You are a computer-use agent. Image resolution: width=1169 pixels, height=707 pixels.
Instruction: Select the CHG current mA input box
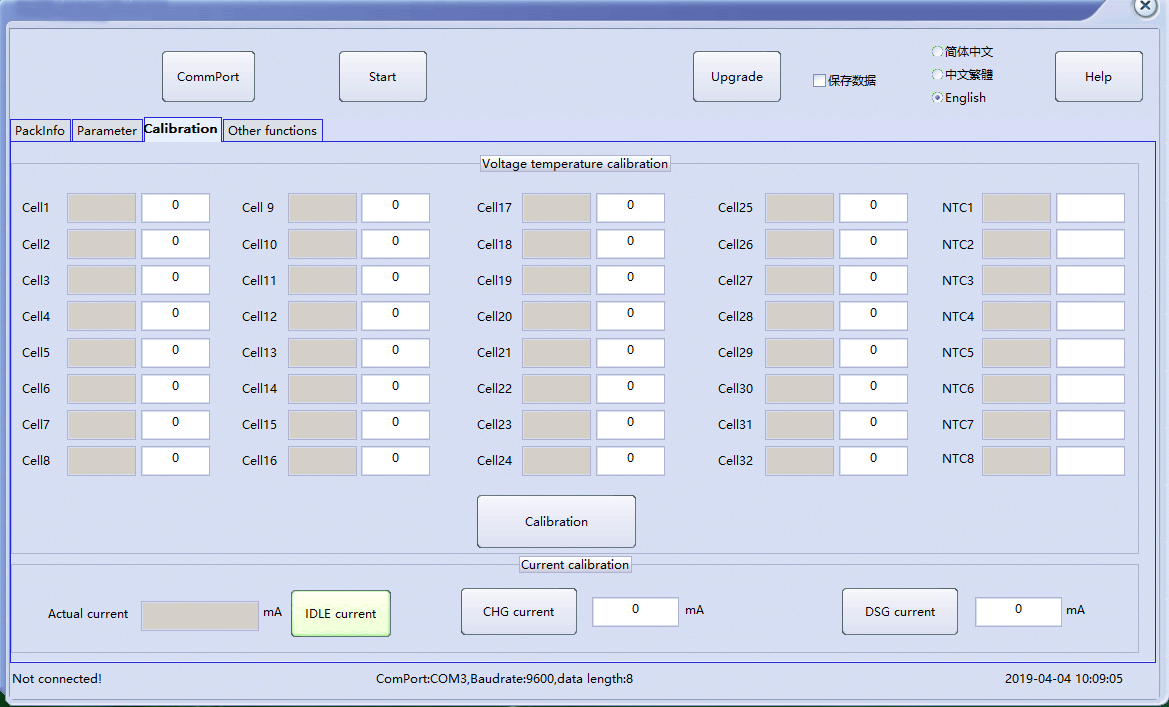[x=635, y=612]
